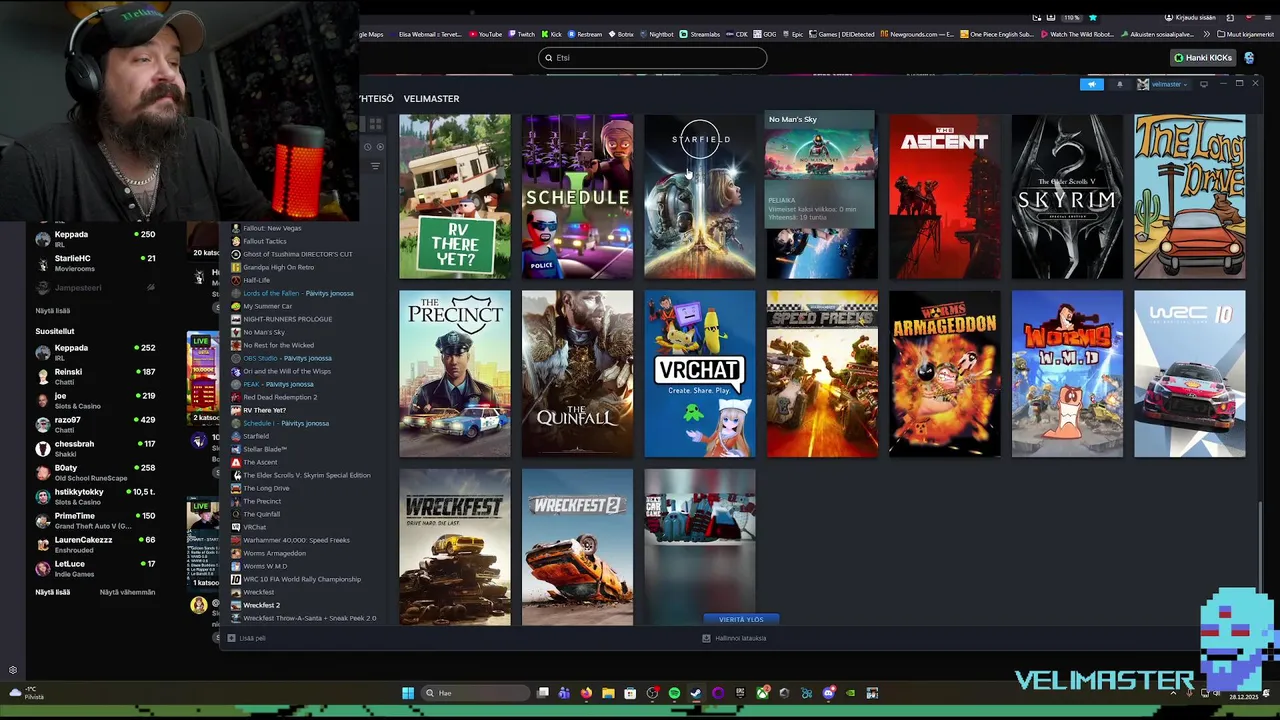Click the Steam library grid view icon
The height and width of the screenshot is (720, 1280).
(375, 124)
